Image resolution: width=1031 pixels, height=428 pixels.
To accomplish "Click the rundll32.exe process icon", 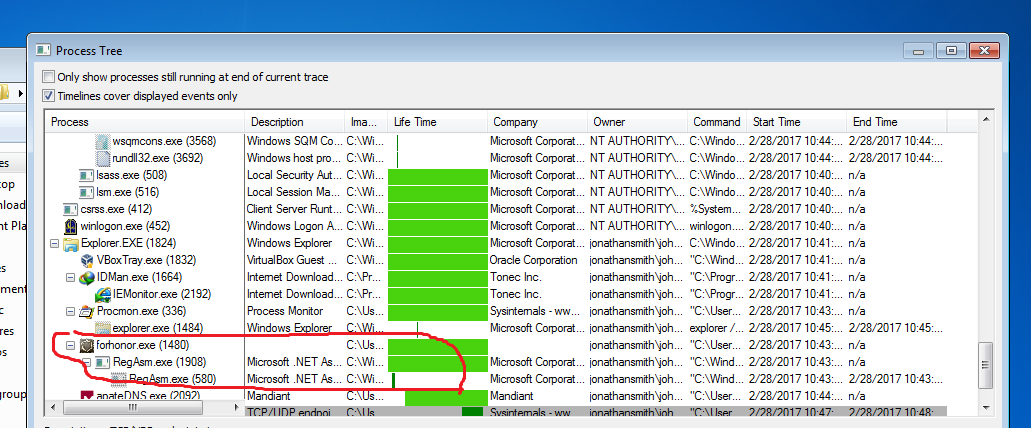I will point(102,158).
